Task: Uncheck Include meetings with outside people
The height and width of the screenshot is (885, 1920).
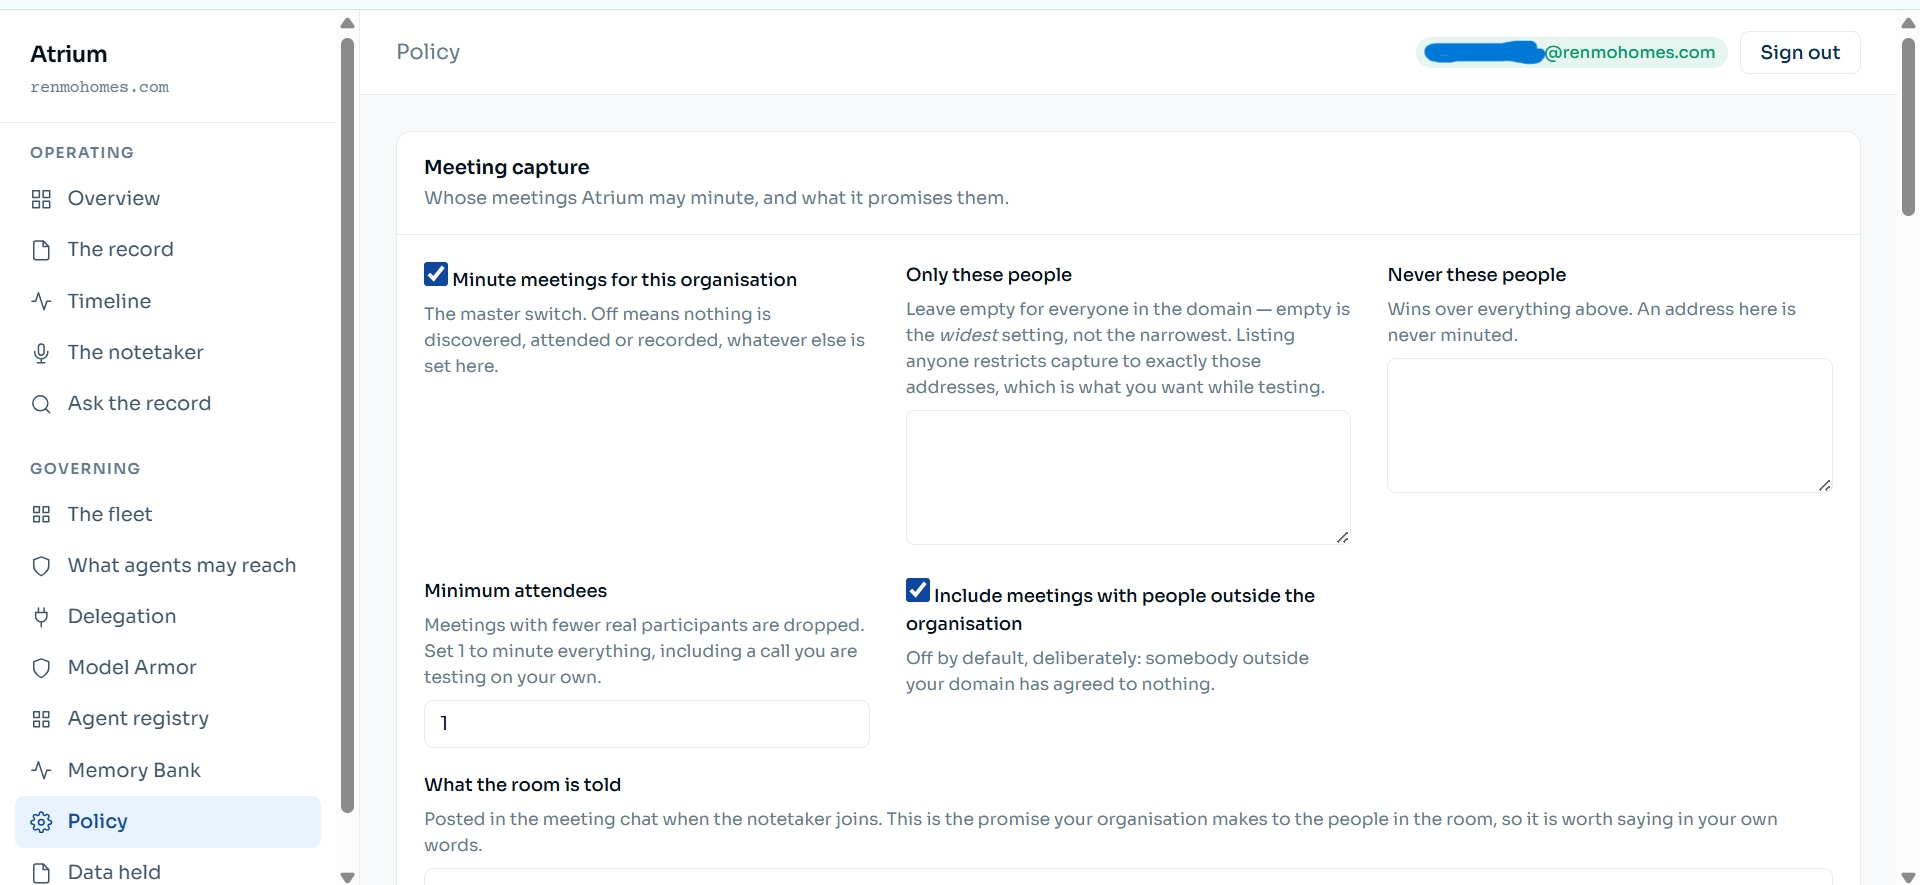Action: pos(918,590)
